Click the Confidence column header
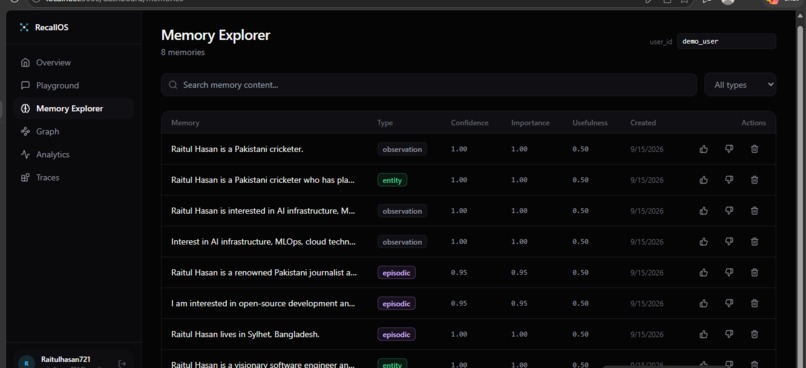Screen dimensions: 806x368 point(470,123)
